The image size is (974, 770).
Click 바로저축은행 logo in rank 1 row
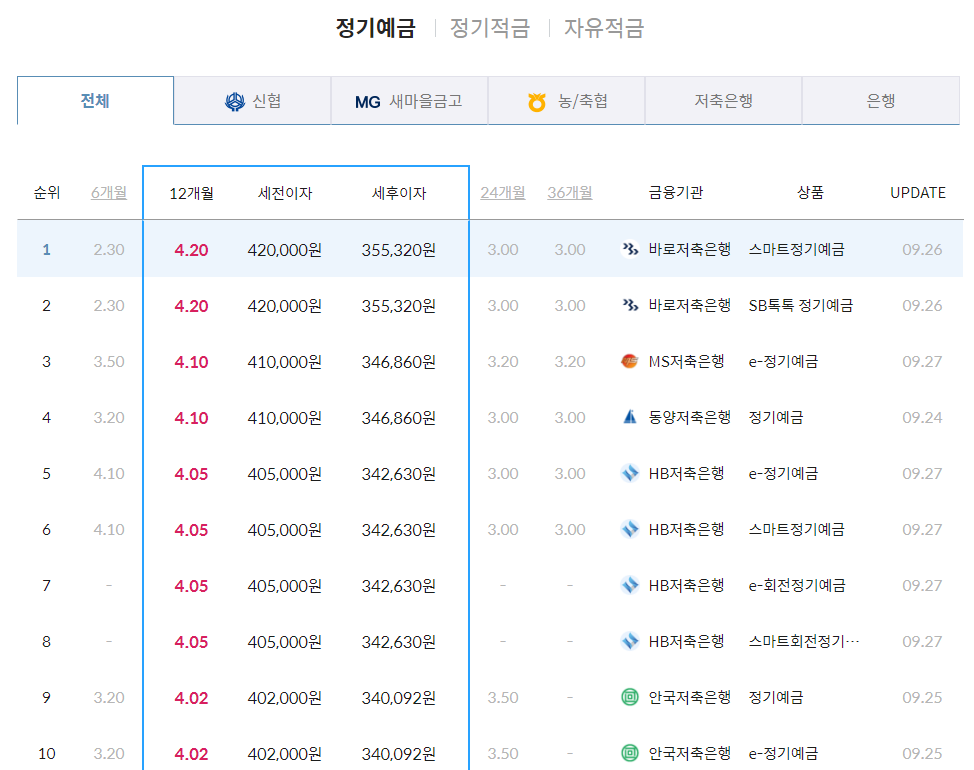(x=630, y=250)
